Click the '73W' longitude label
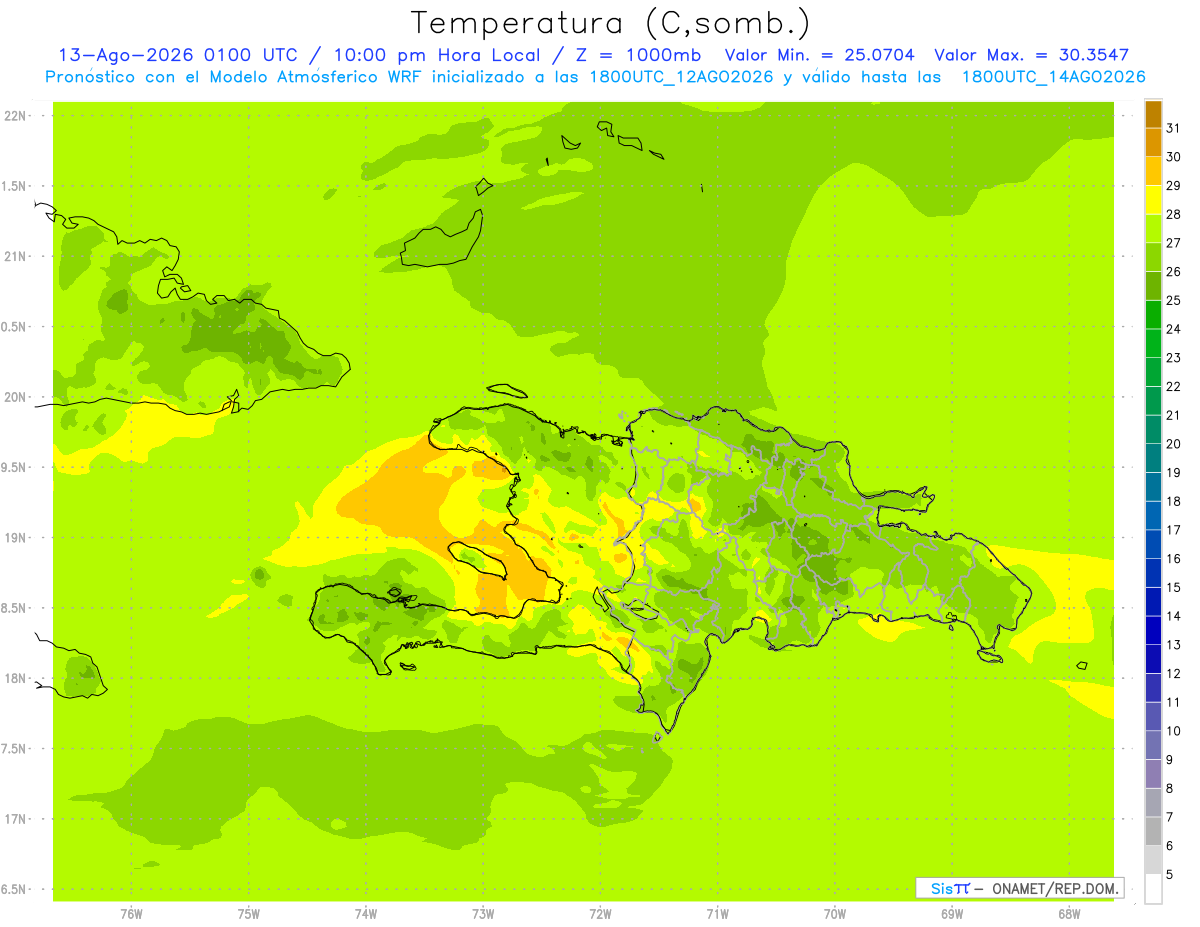 pos(483,914)
